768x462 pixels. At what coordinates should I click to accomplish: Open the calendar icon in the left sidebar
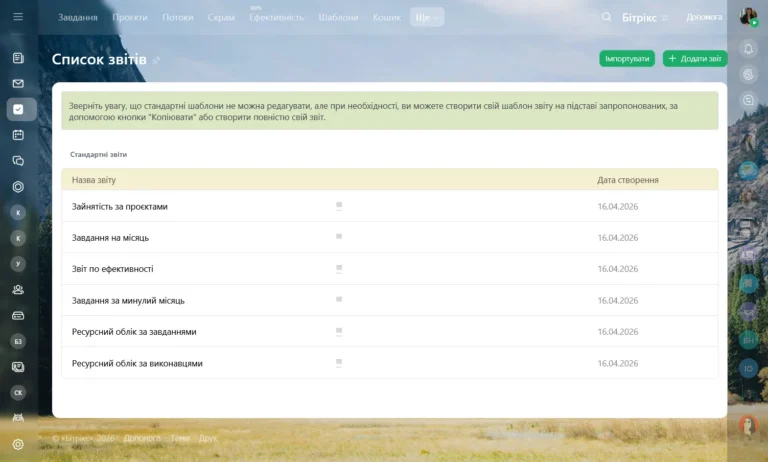click(18, 135)
